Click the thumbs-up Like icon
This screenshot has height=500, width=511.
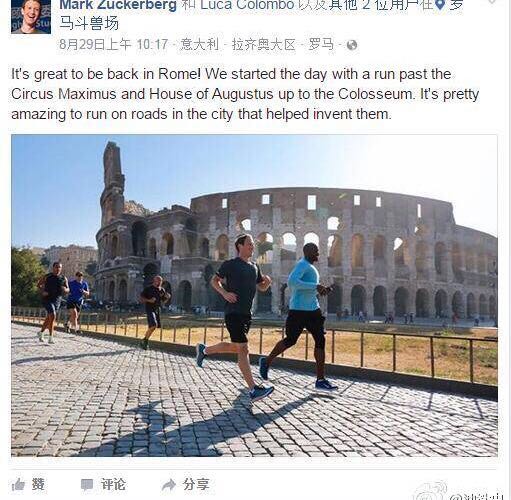[18, 484]
